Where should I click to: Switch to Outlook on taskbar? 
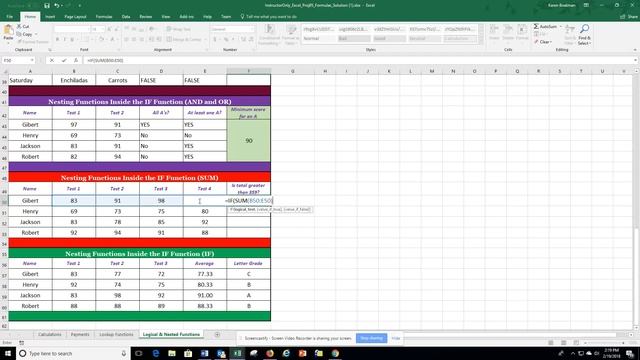click(221, 353)
